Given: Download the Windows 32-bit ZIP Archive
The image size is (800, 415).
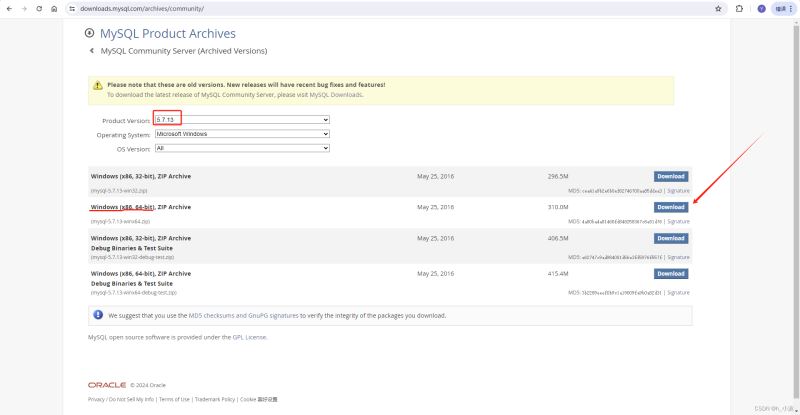Looking at the screenshot, I should 671,176.
